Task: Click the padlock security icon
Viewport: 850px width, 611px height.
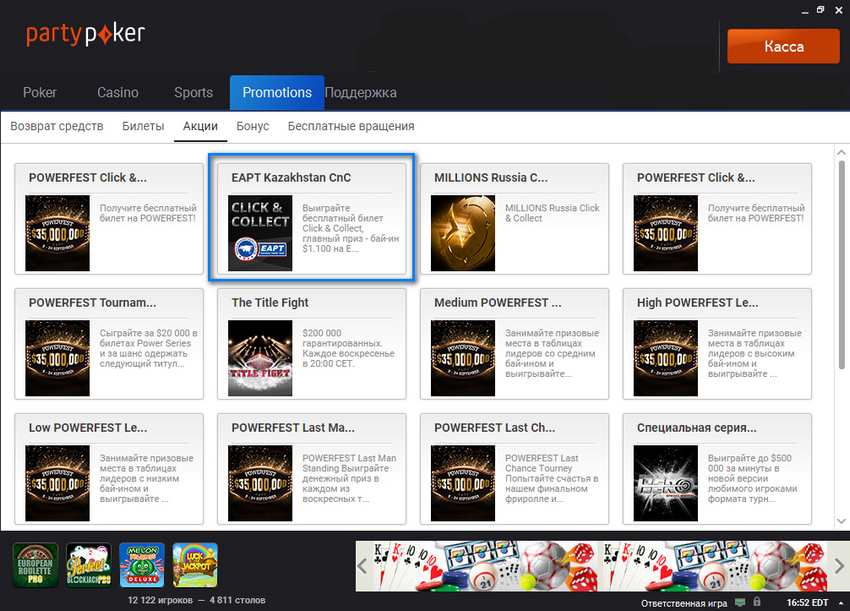Action: (757, 602)
